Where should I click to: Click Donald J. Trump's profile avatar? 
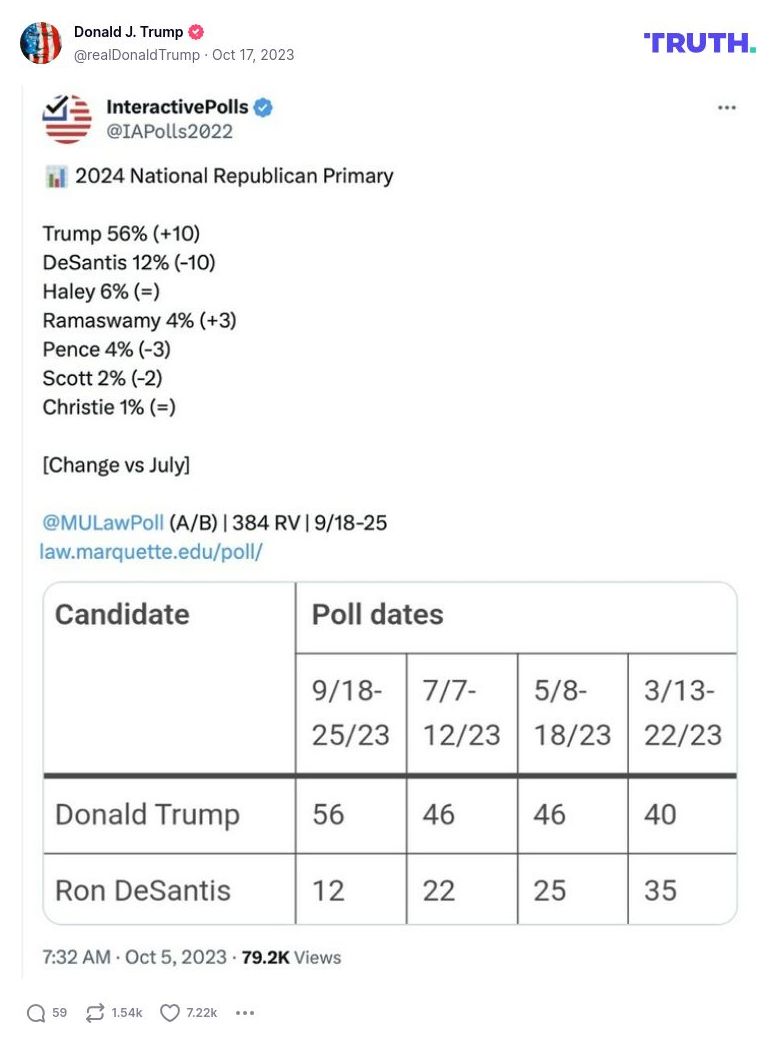(x=41, y=43)
